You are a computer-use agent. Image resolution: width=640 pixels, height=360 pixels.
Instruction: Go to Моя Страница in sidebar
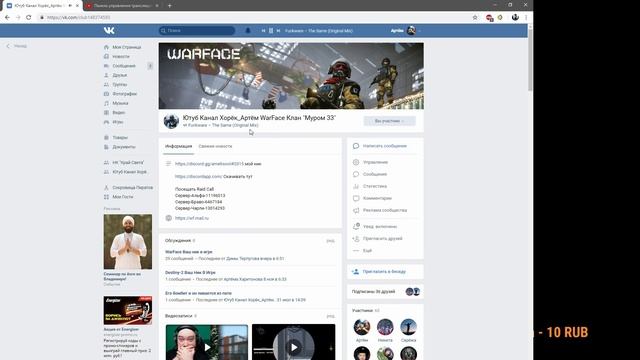127,47
